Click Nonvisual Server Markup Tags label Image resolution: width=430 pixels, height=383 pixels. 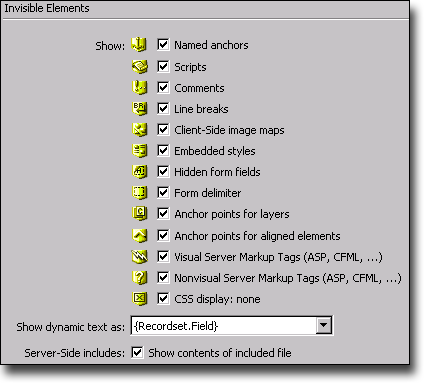click(288, 278)
